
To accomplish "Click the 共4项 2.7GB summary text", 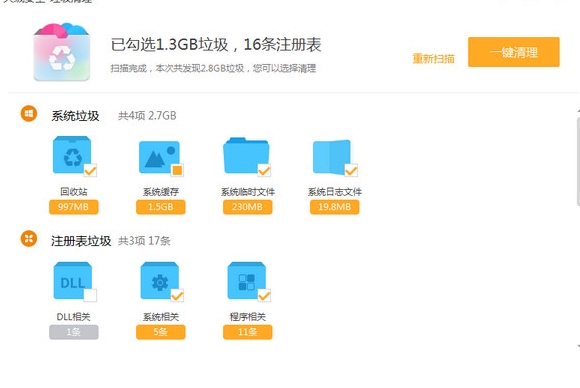I will [147, 116].
